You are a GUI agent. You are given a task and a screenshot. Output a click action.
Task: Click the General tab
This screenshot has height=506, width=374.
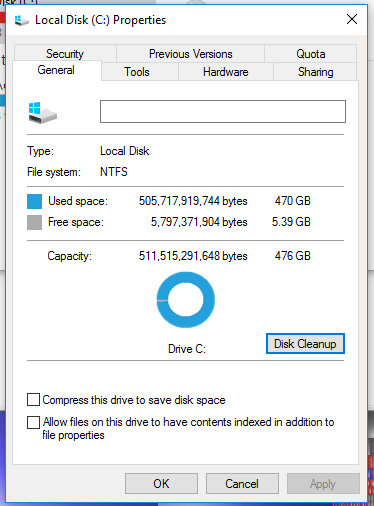[56, 70]
